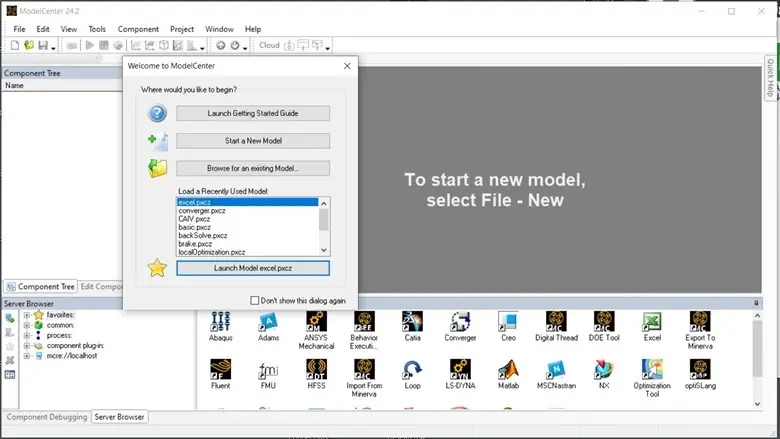Choose the Excel component icon
This screenshot has height=439, width=780.
pyautogui.click(x=652, y=322)
